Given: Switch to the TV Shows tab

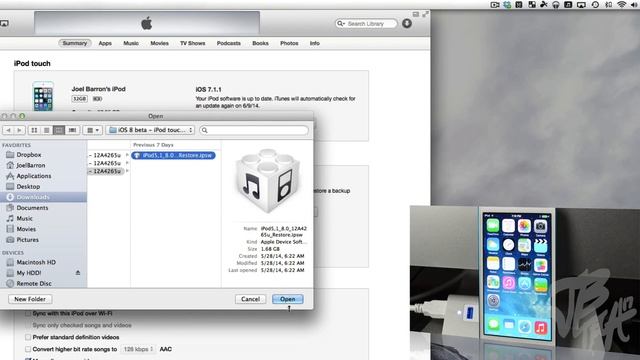Looking at the screenshot, I should 193,43.
